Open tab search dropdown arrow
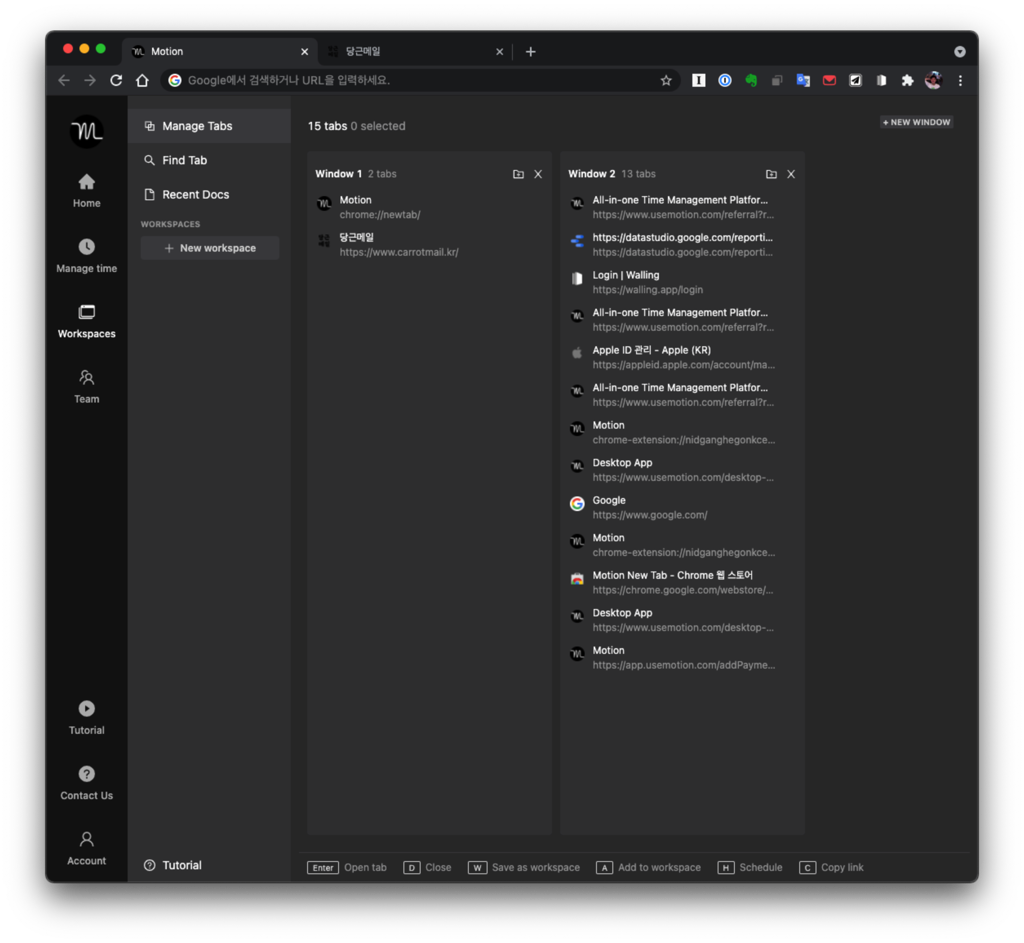Viewport: 1024px width, 943px height. 959,52
